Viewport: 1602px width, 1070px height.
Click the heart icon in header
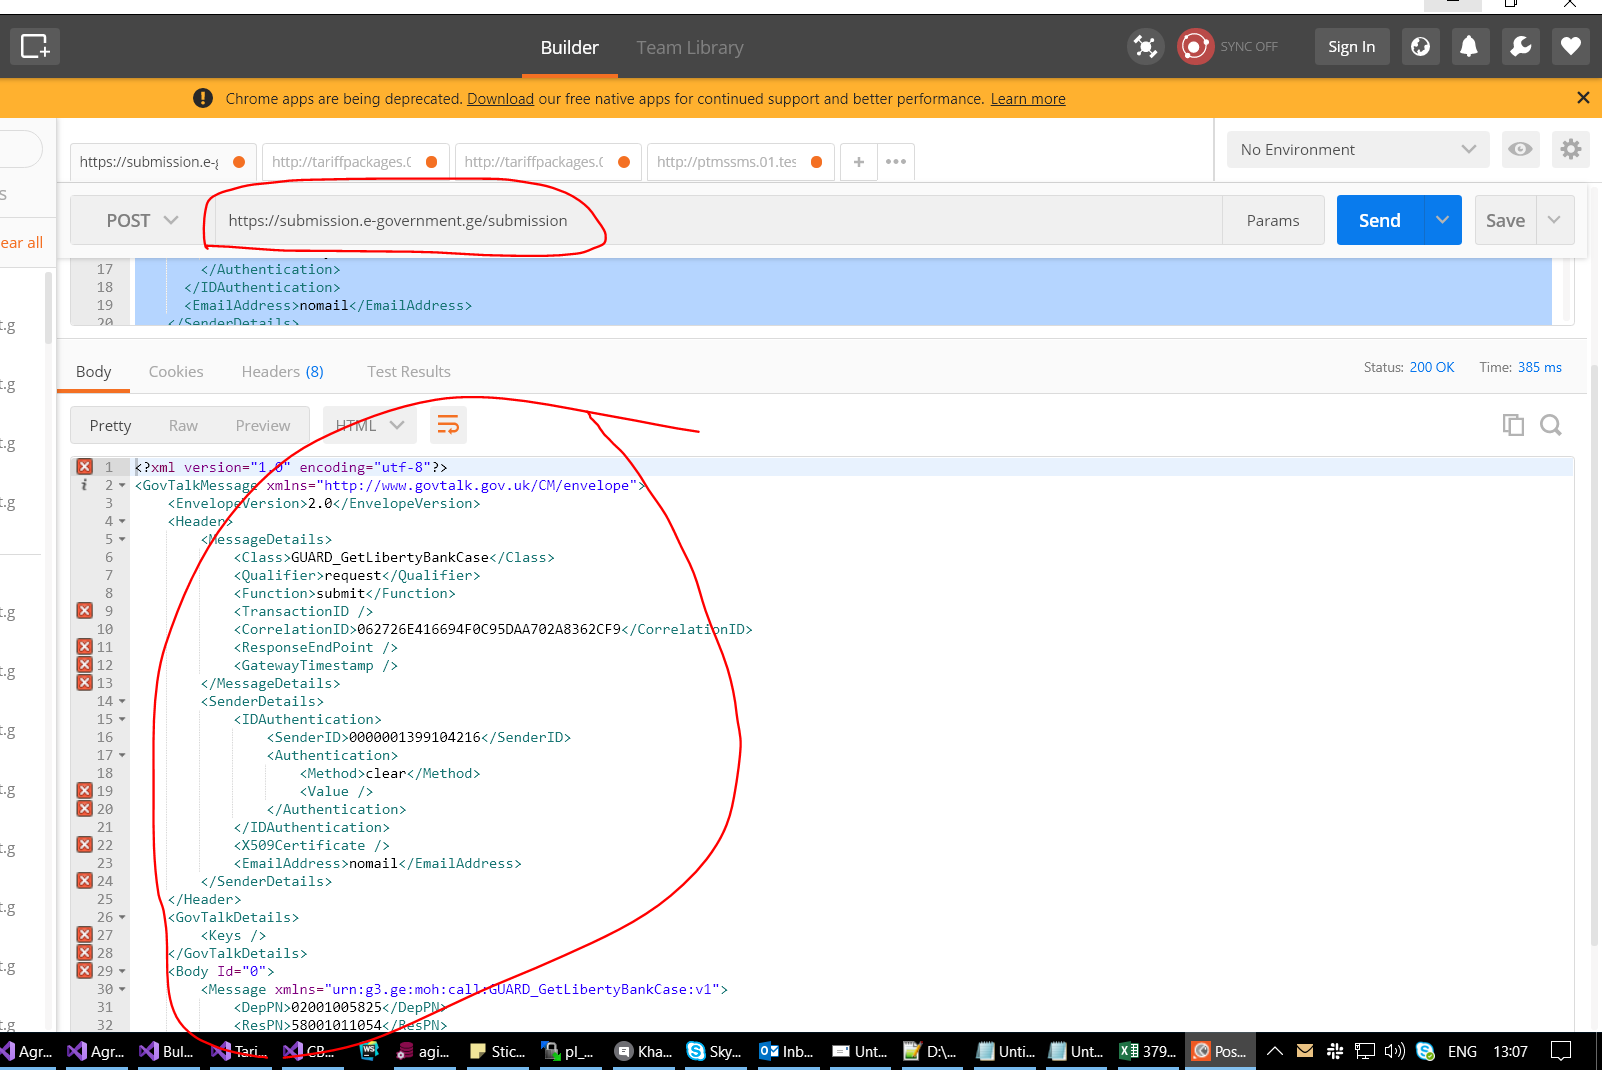coord(1571,46)
